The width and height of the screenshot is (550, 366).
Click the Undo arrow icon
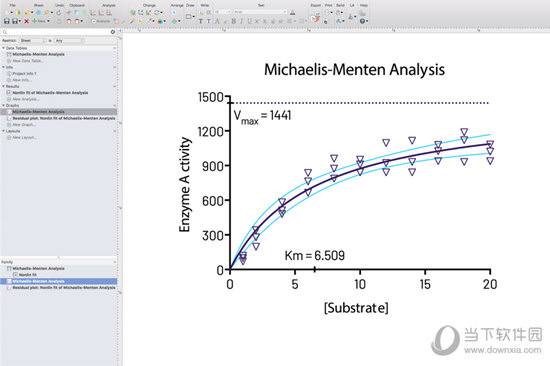(x=59, y=13)
